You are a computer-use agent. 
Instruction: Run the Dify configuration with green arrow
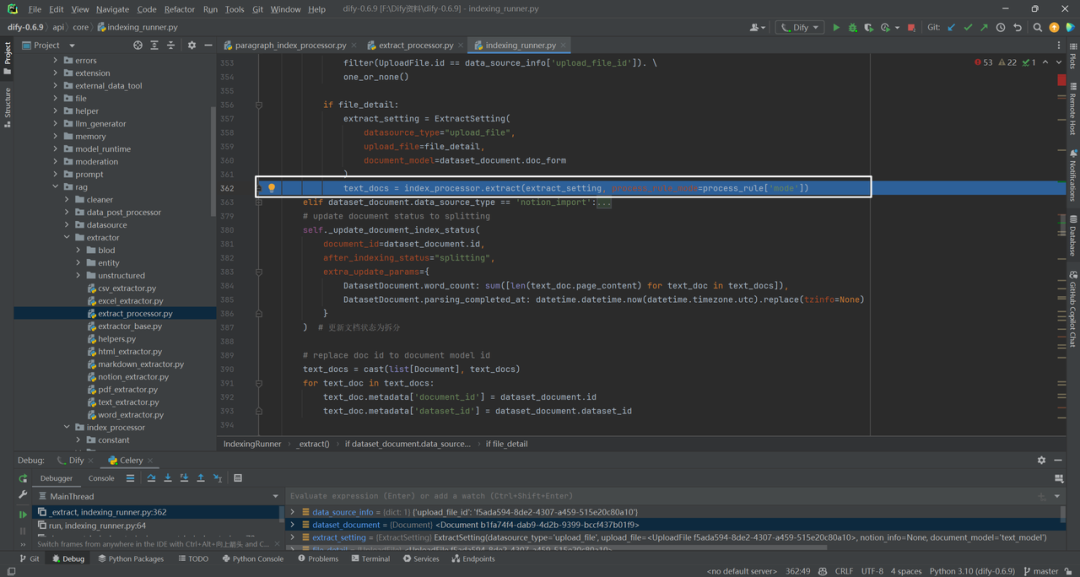point(836,28)
